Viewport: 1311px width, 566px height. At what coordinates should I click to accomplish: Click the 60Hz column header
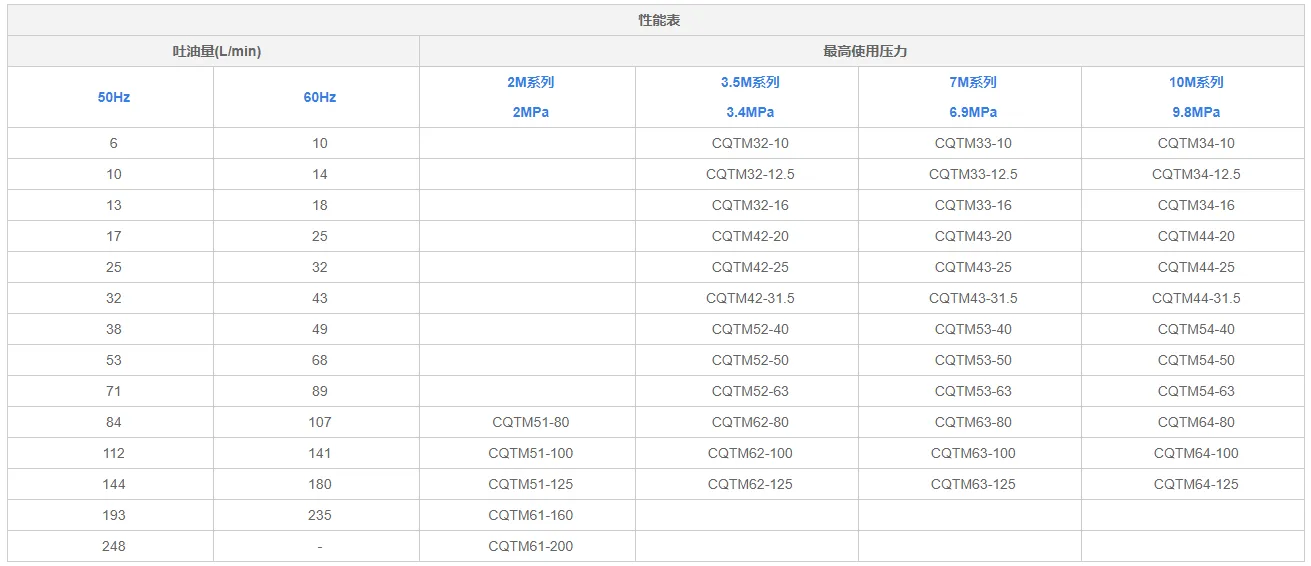click(320, 97)
